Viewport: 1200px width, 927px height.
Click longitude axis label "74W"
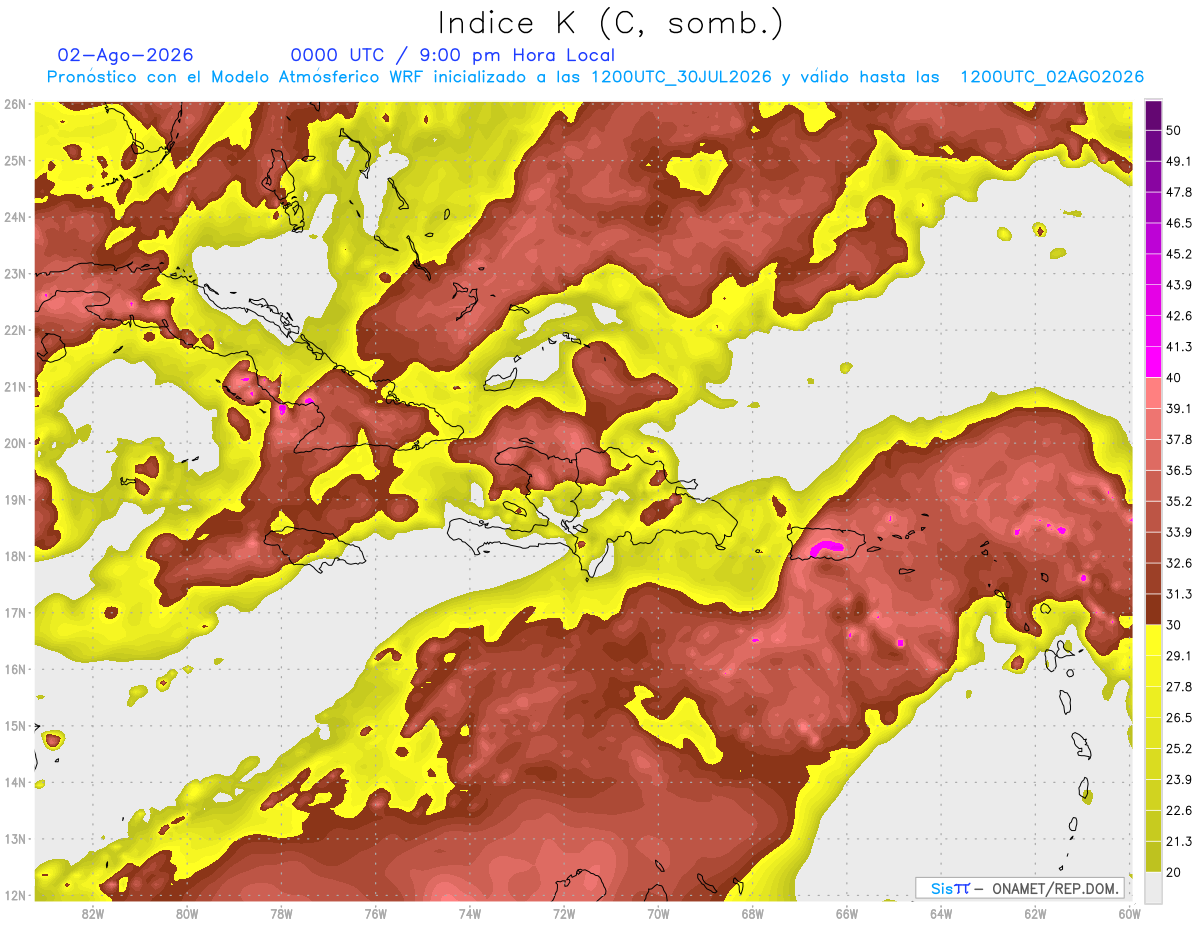click(470, 914)
